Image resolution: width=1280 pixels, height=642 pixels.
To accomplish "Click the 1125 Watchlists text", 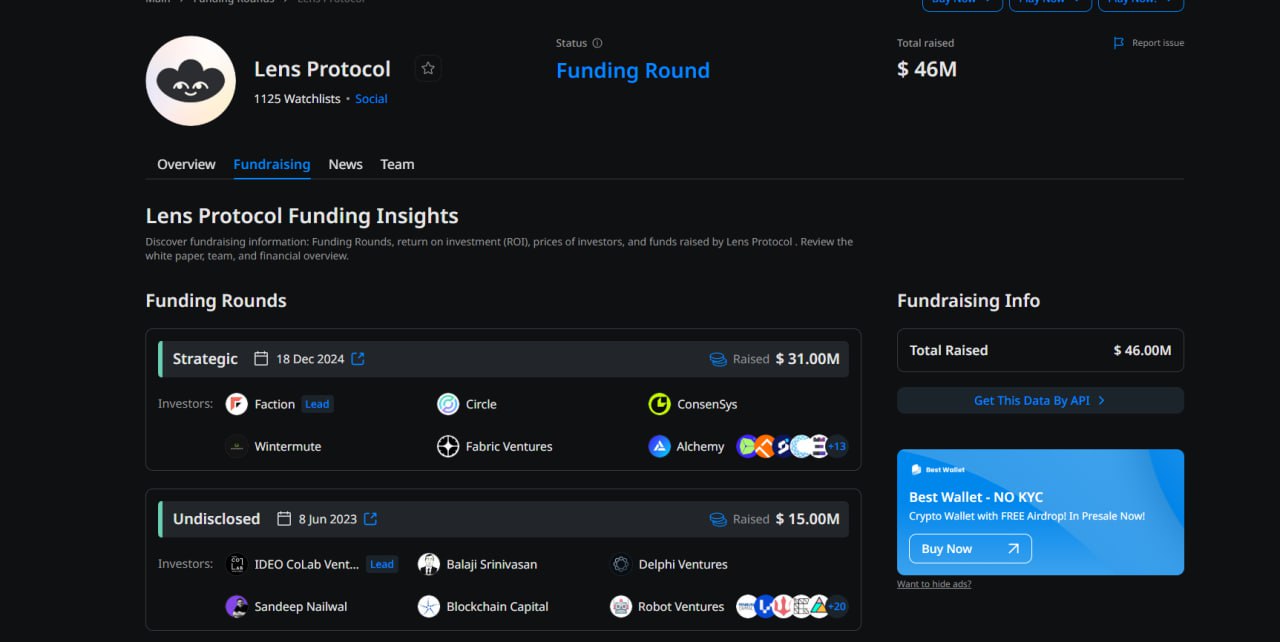I will click(x=297, y=99).
